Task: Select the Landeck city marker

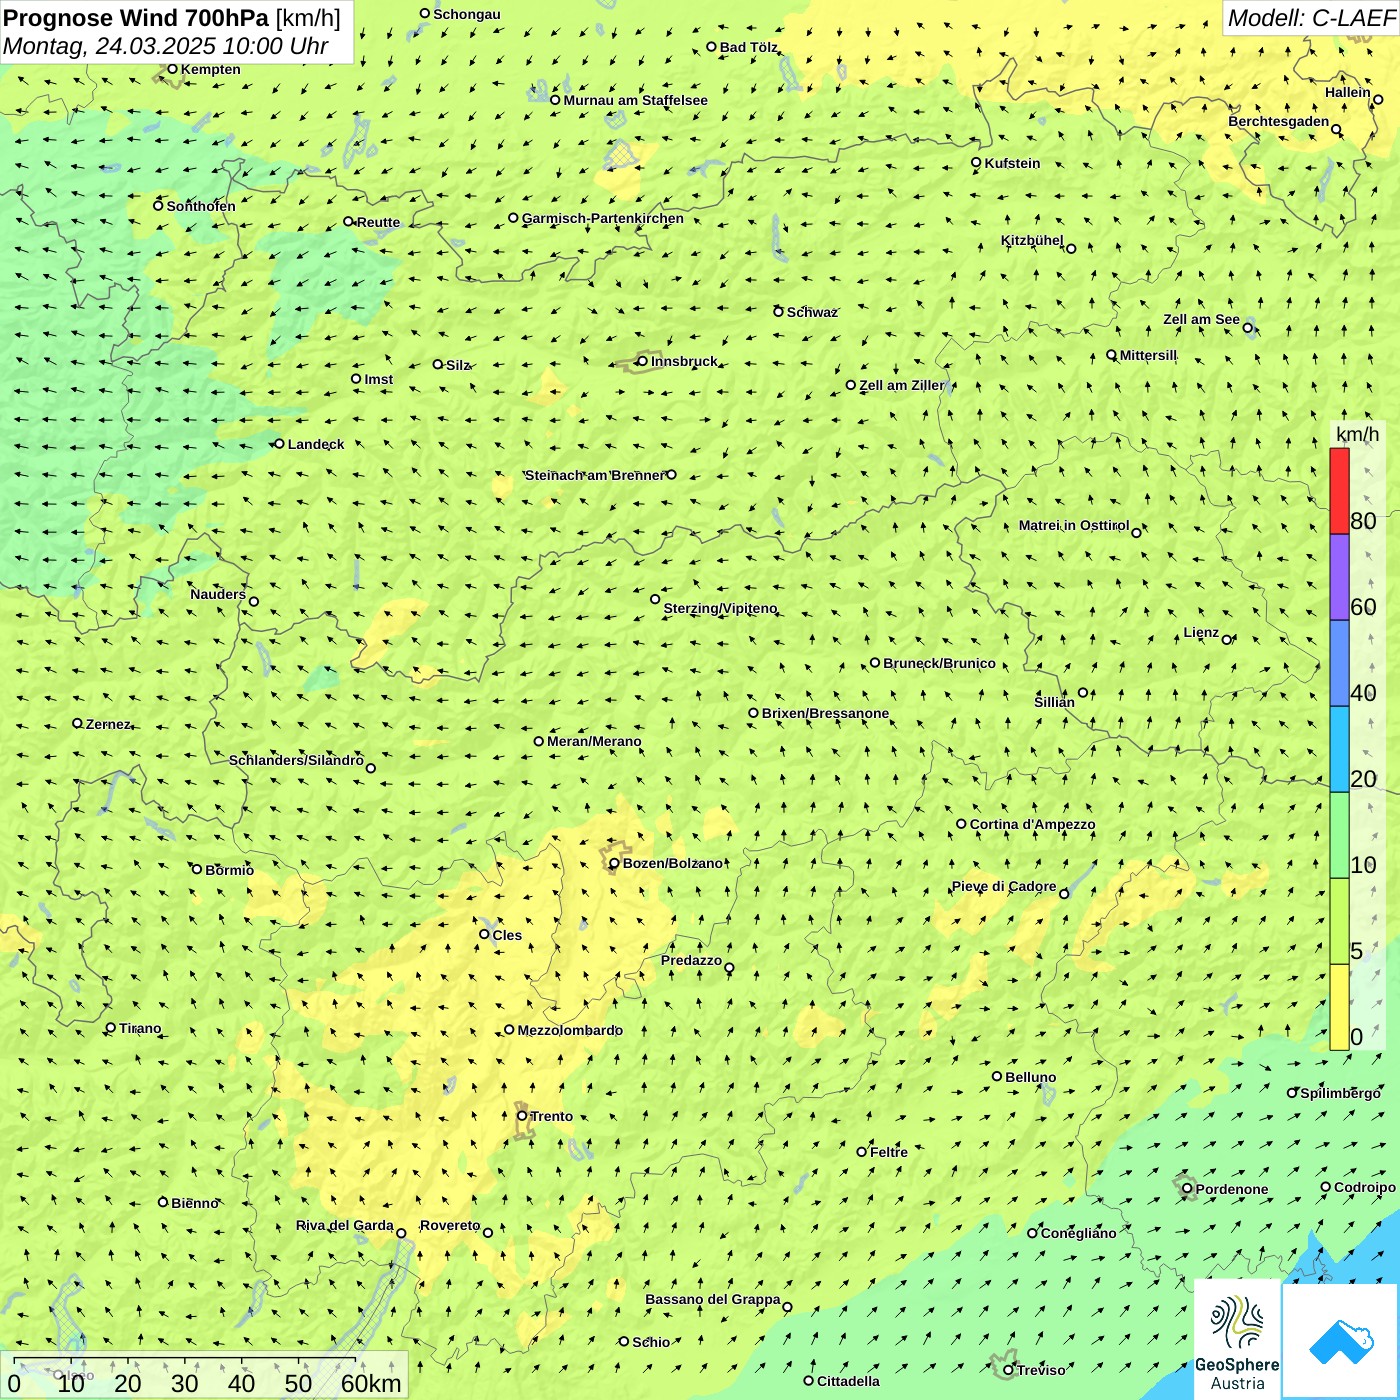Action: click(x=279, y=444)
